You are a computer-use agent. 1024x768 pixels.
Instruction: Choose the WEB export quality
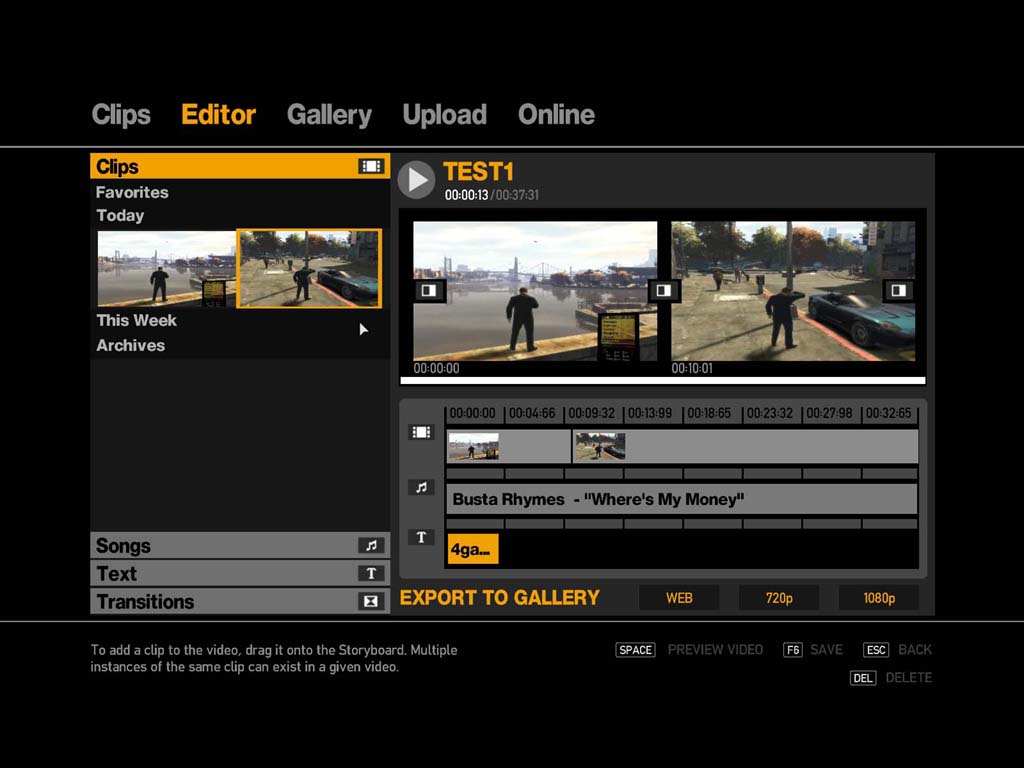tap(679, 598)
